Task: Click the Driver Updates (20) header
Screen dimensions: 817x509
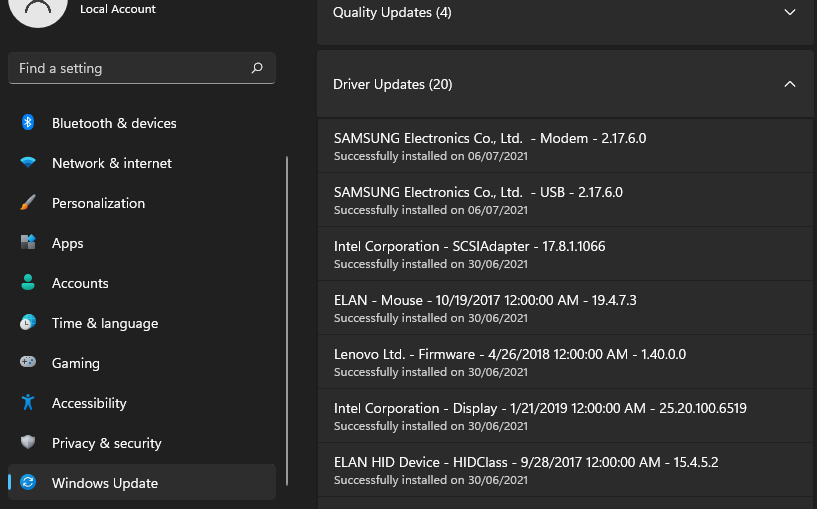Action: 392,84
